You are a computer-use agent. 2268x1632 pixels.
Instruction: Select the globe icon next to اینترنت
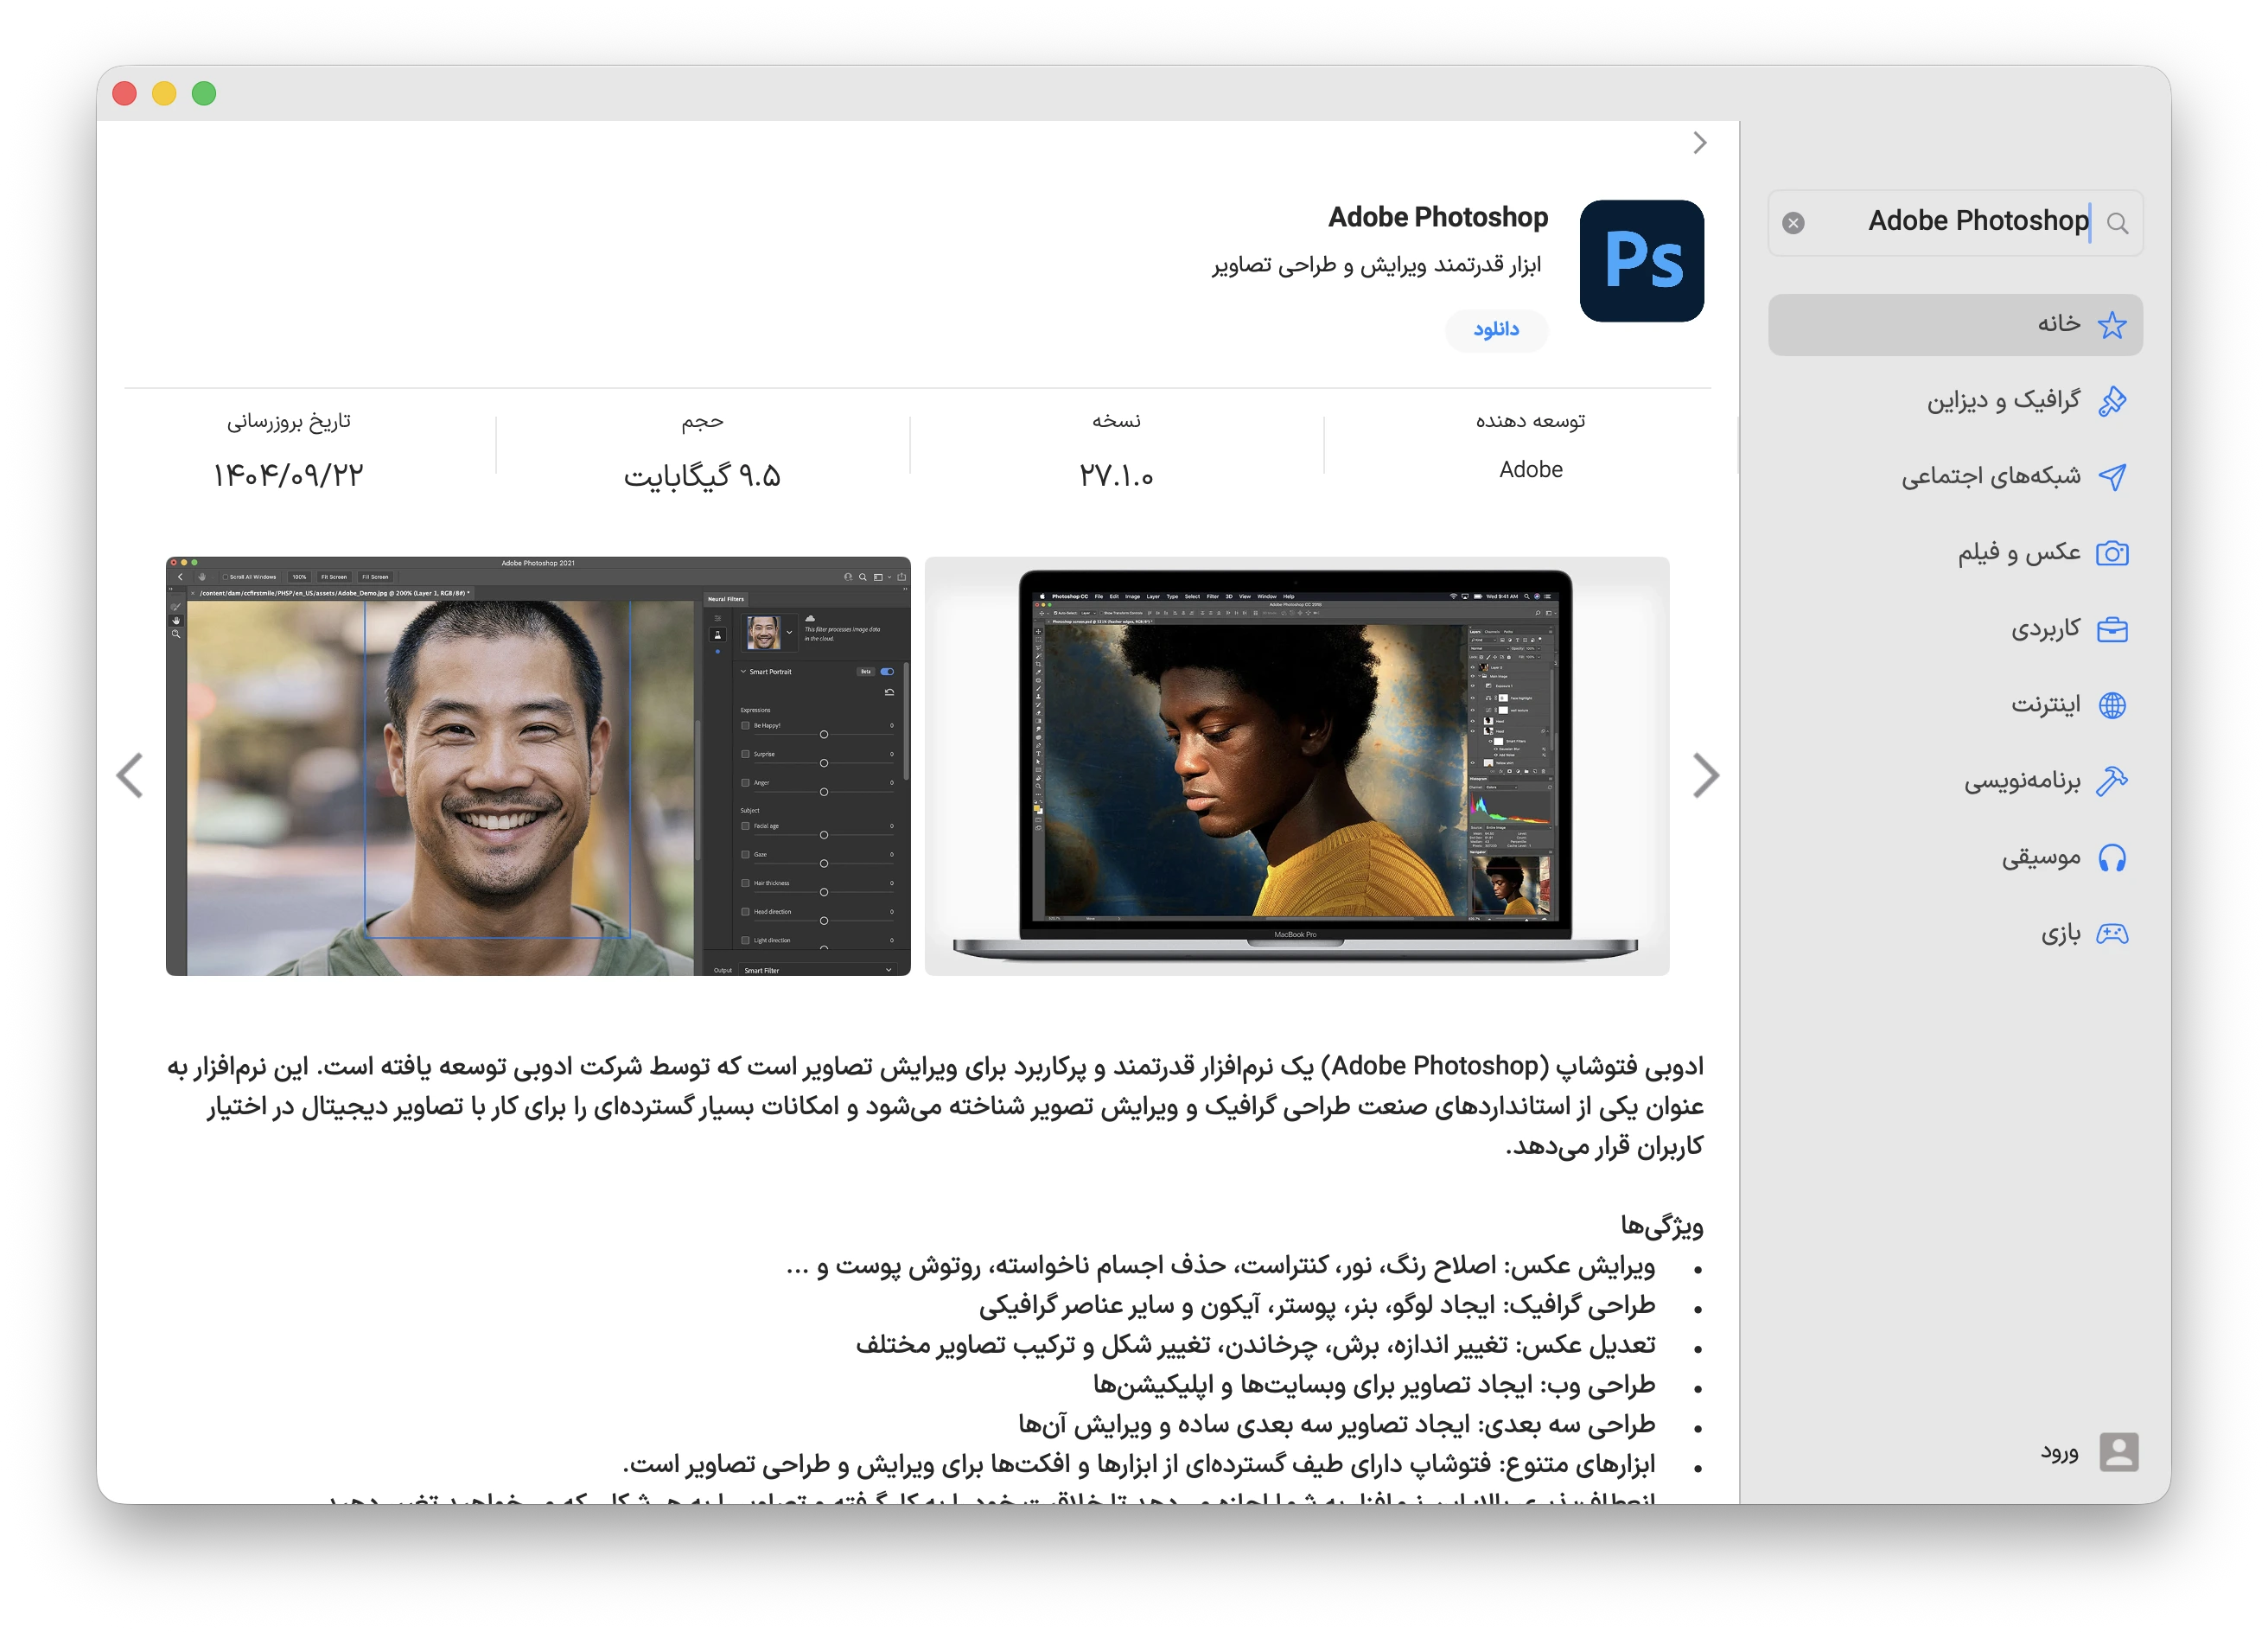(2113, 705)
